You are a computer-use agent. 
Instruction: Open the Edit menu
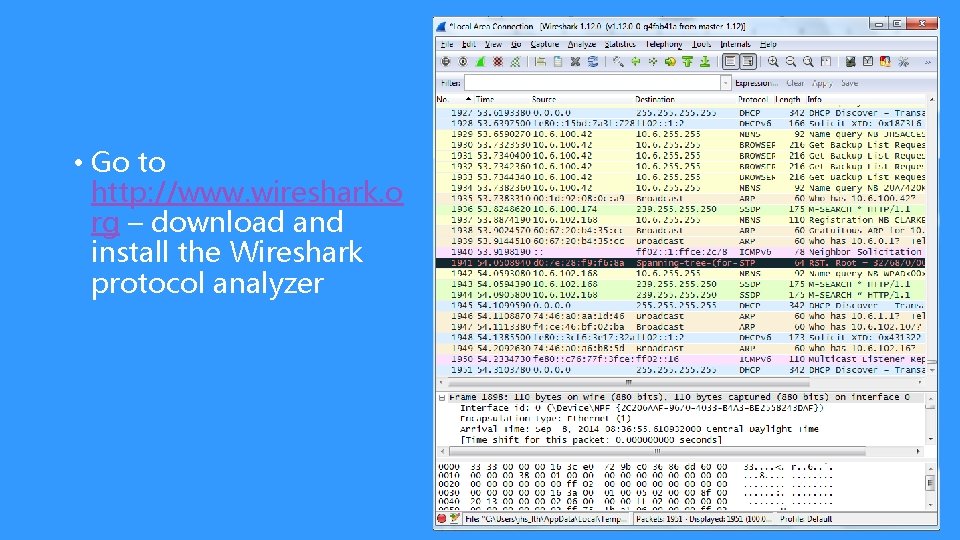pyautogui.click(x=468, y=44)
